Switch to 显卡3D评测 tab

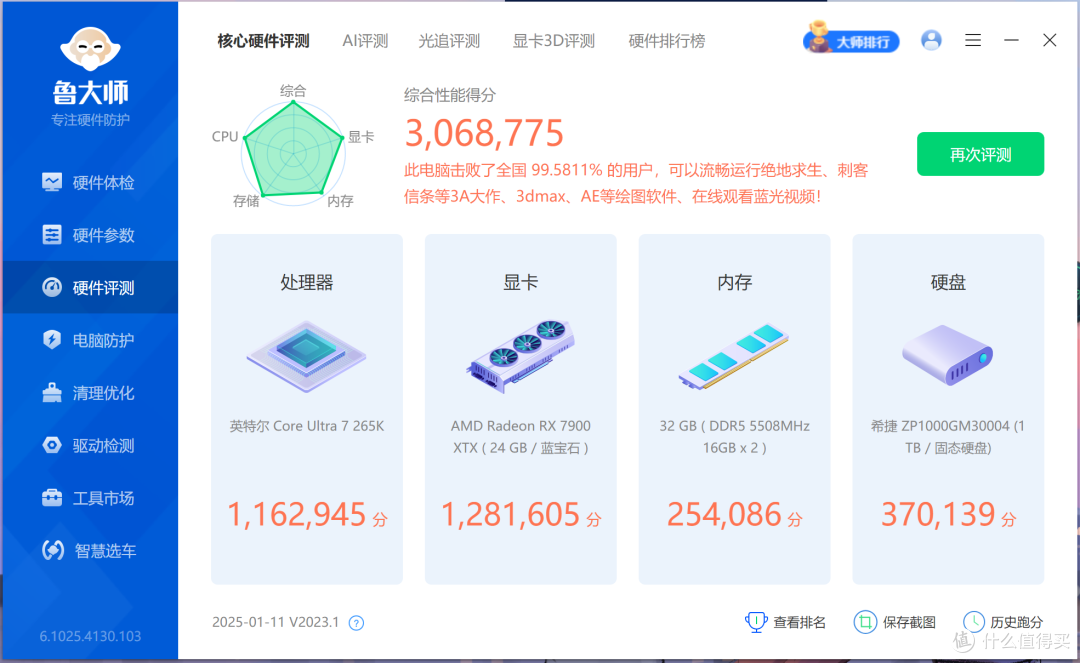[554, 41]
